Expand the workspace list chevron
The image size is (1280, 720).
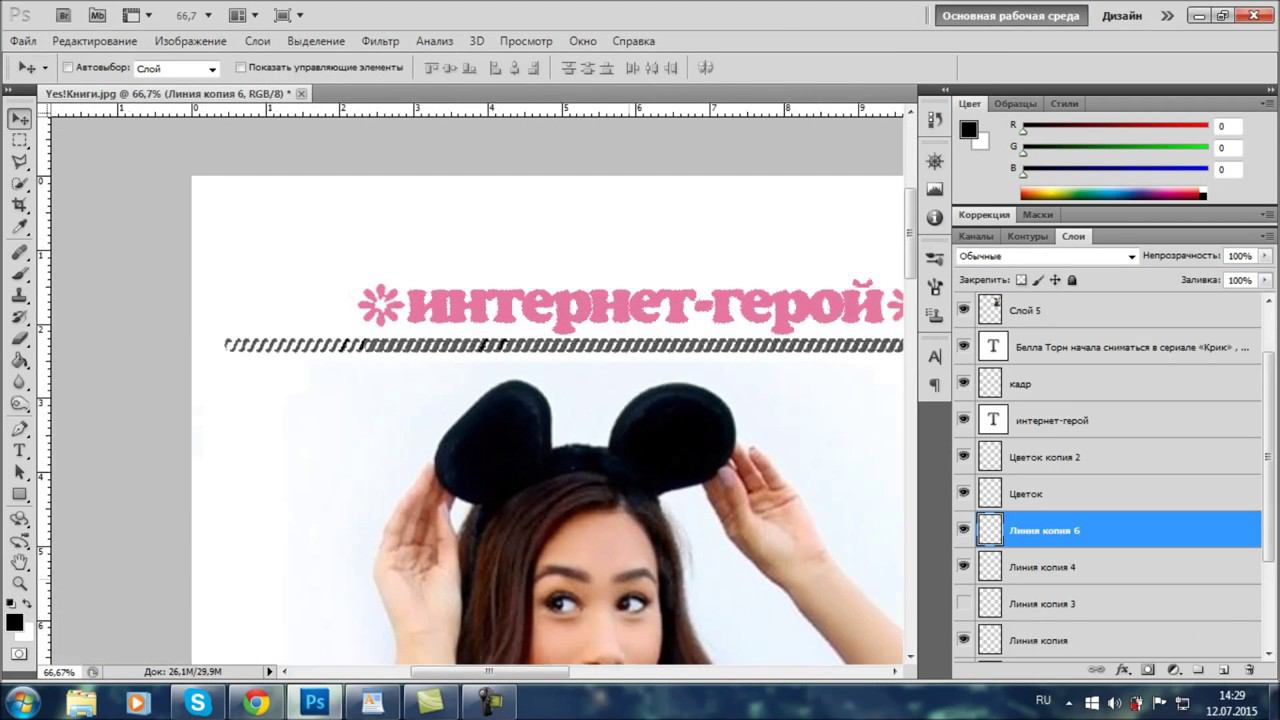1167,16
